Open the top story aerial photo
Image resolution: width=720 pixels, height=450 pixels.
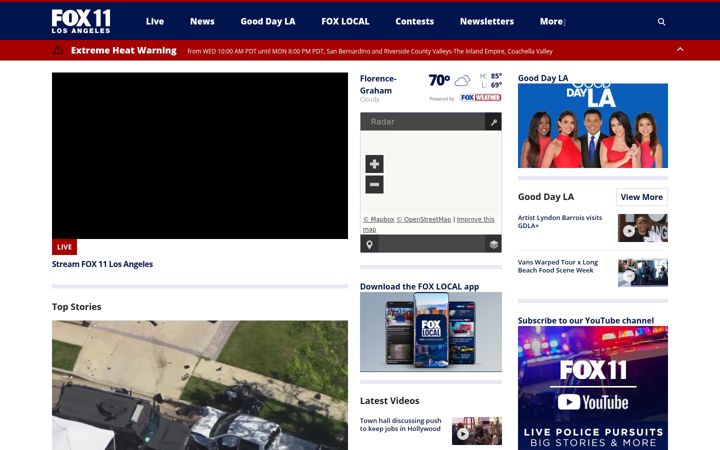[x=200, y=385]
